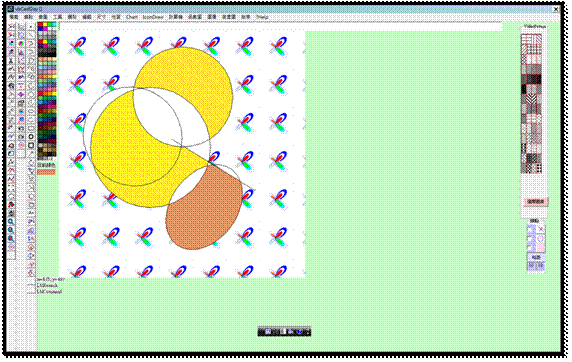Click the orange current fill color box

47,172
